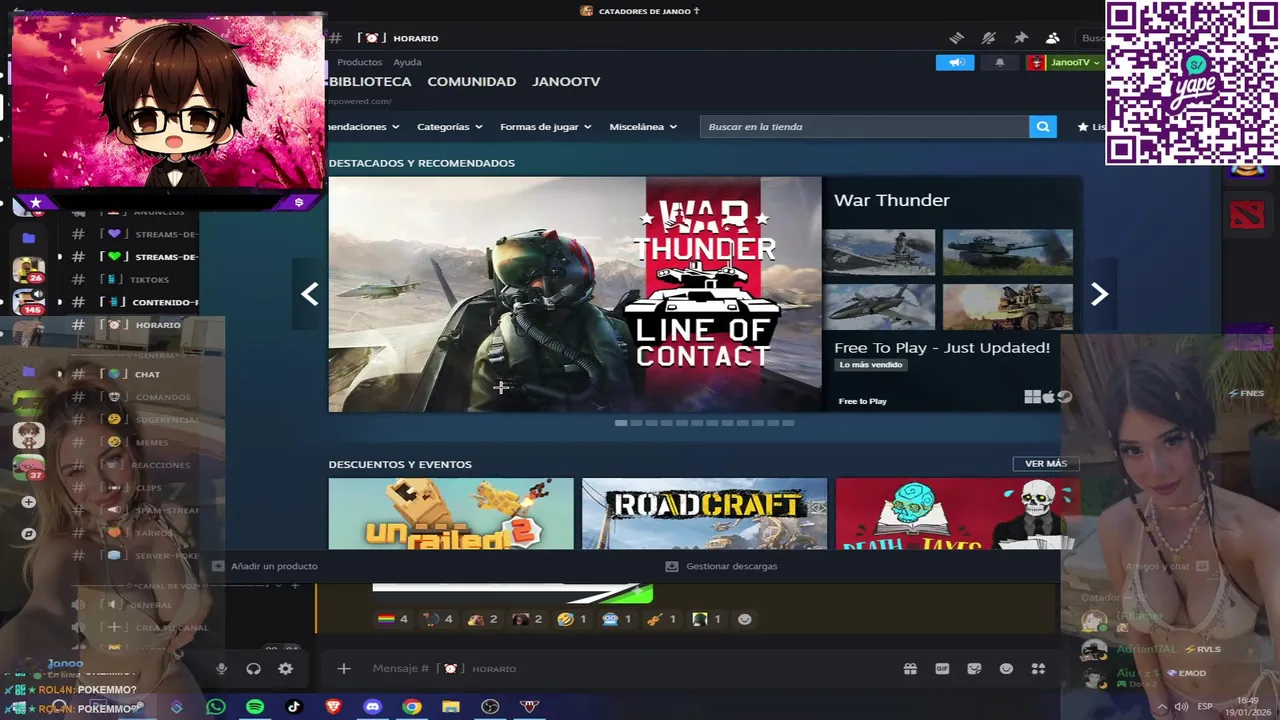This screenshot has width=1280, height=720.
Task: View War Thunder tank screenshot thumbnail
Action: pos(1007,252)
